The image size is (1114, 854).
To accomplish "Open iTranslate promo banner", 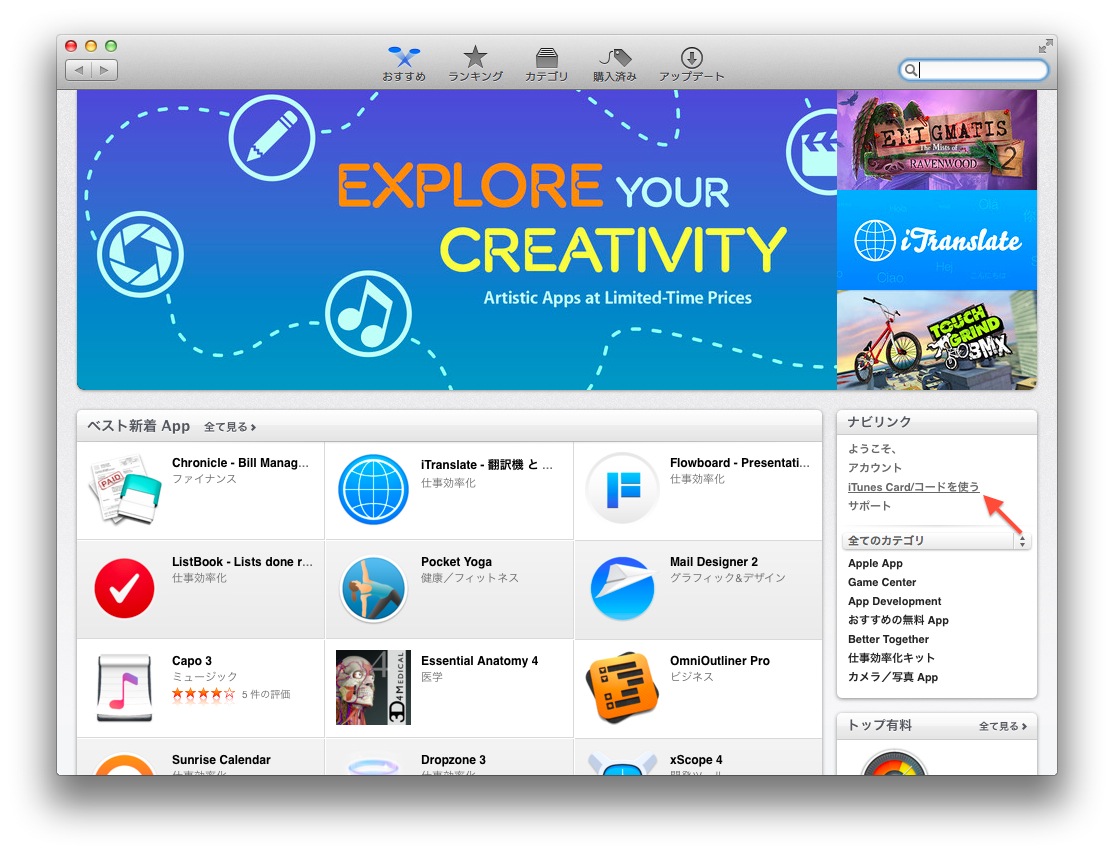I will 936,240.
